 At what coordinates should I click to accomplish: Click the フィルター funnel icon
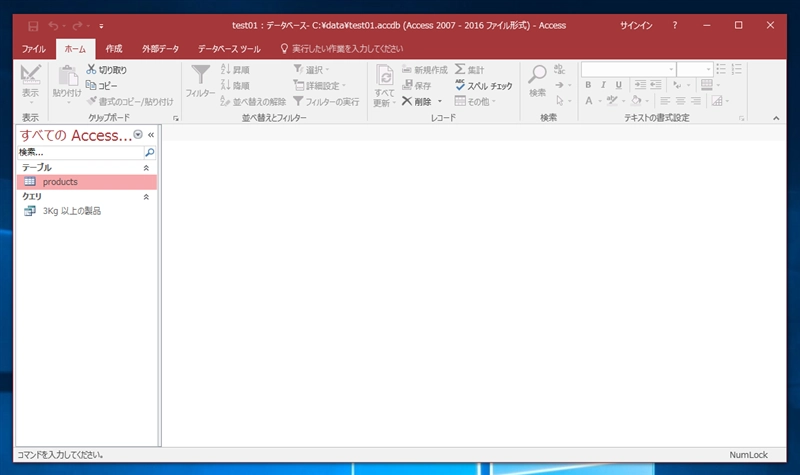point(201,76)
